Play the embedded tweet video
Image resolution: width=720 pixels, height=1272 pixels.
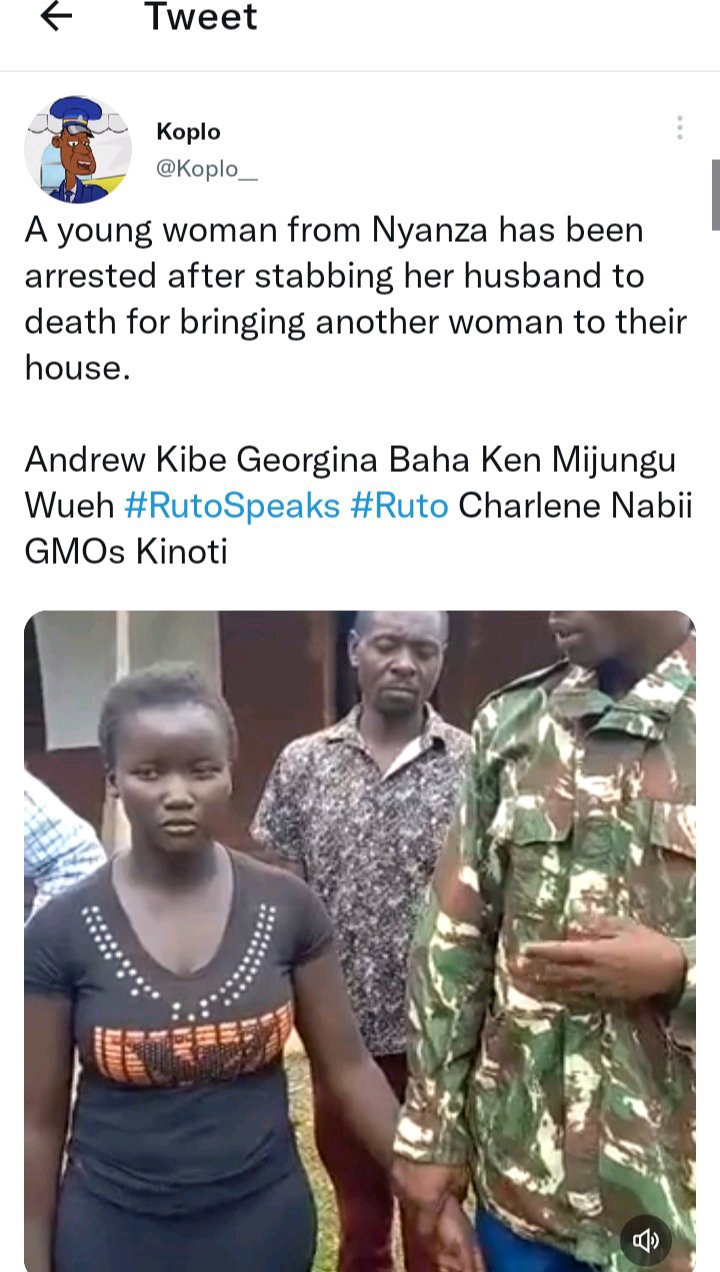(360, 941)
